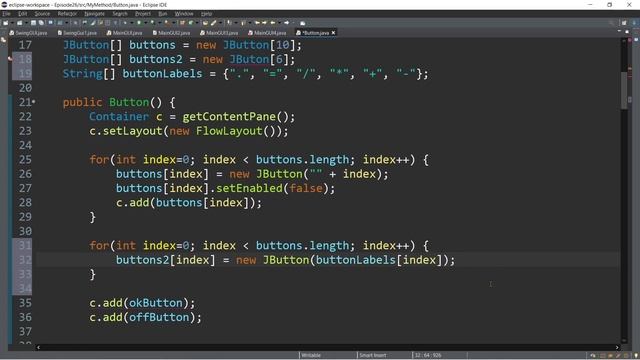Viewport: 640px width, 360px height.
Task: Open the Refactor menu
Action: (67, 13)
